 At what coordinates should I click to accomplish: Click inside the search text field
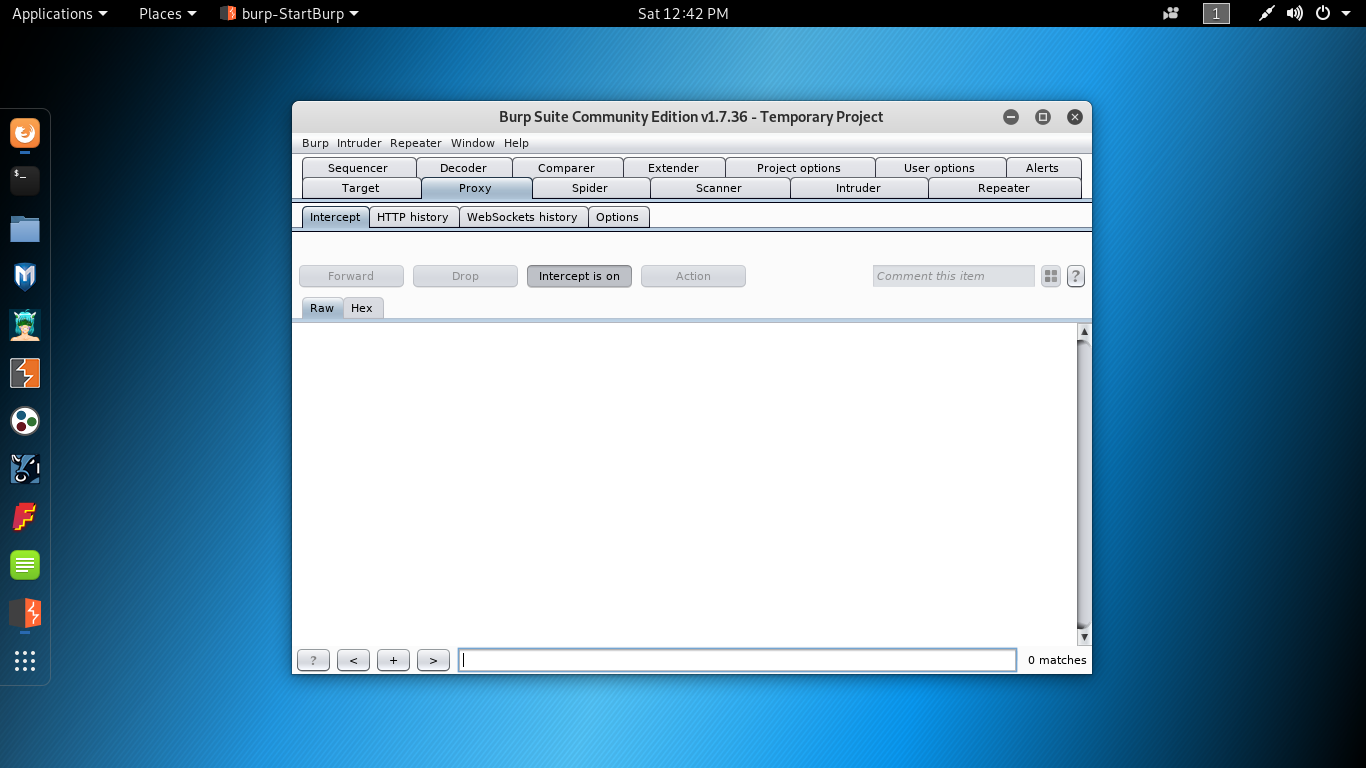click(x=737, y=660)
